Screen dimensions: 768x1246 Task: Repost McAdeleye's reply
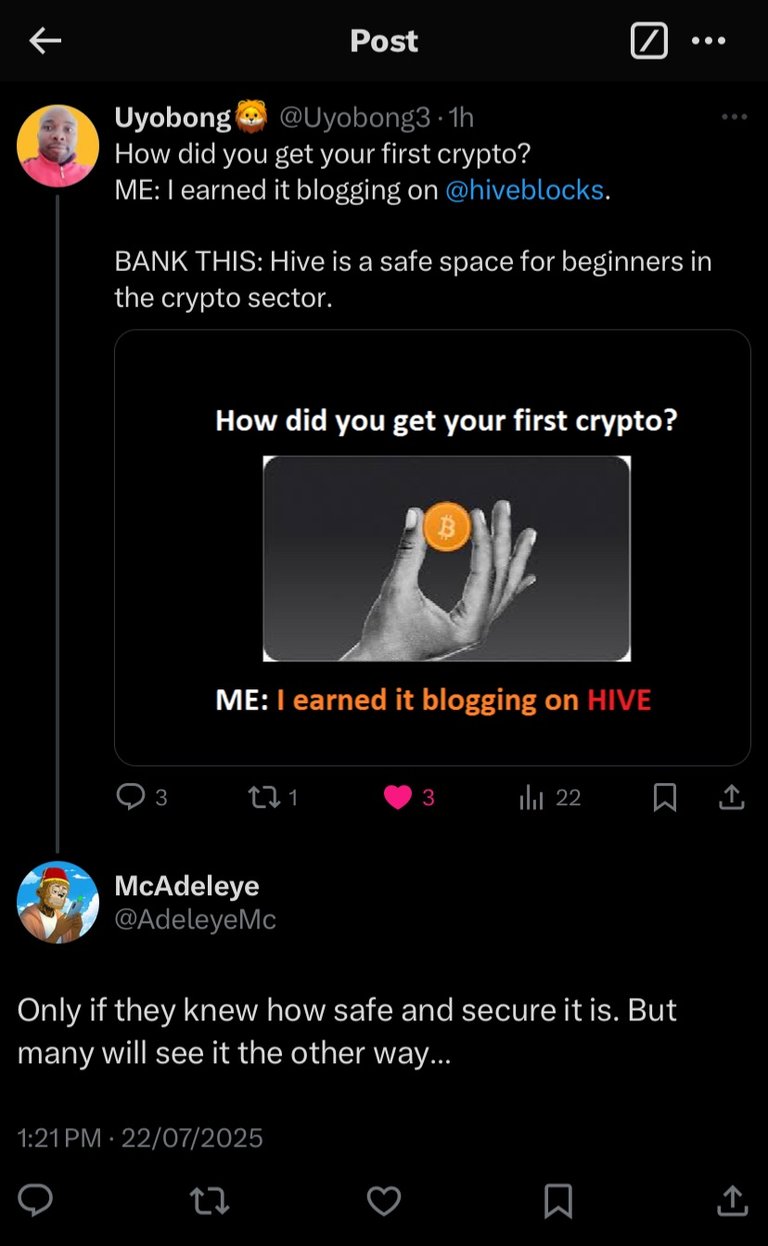coord(210,1199)
